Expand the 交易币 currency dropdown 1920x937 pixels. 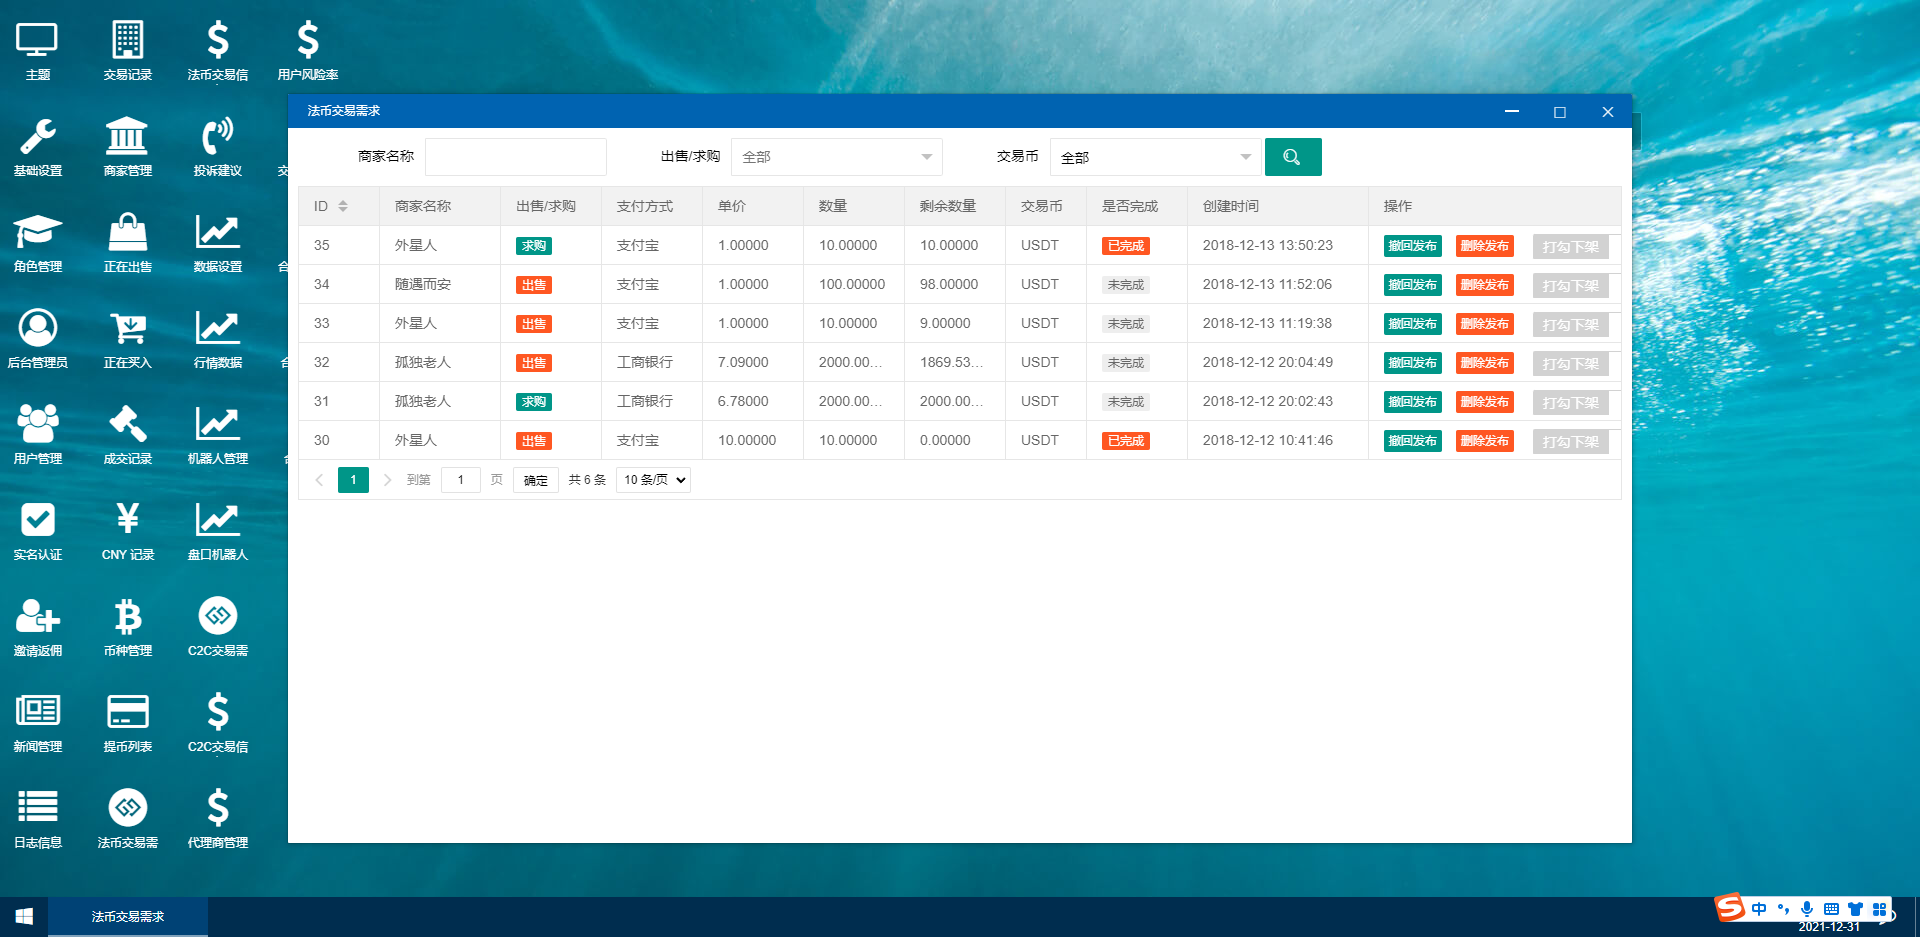pyautogui.click(x=1155, y=157)
